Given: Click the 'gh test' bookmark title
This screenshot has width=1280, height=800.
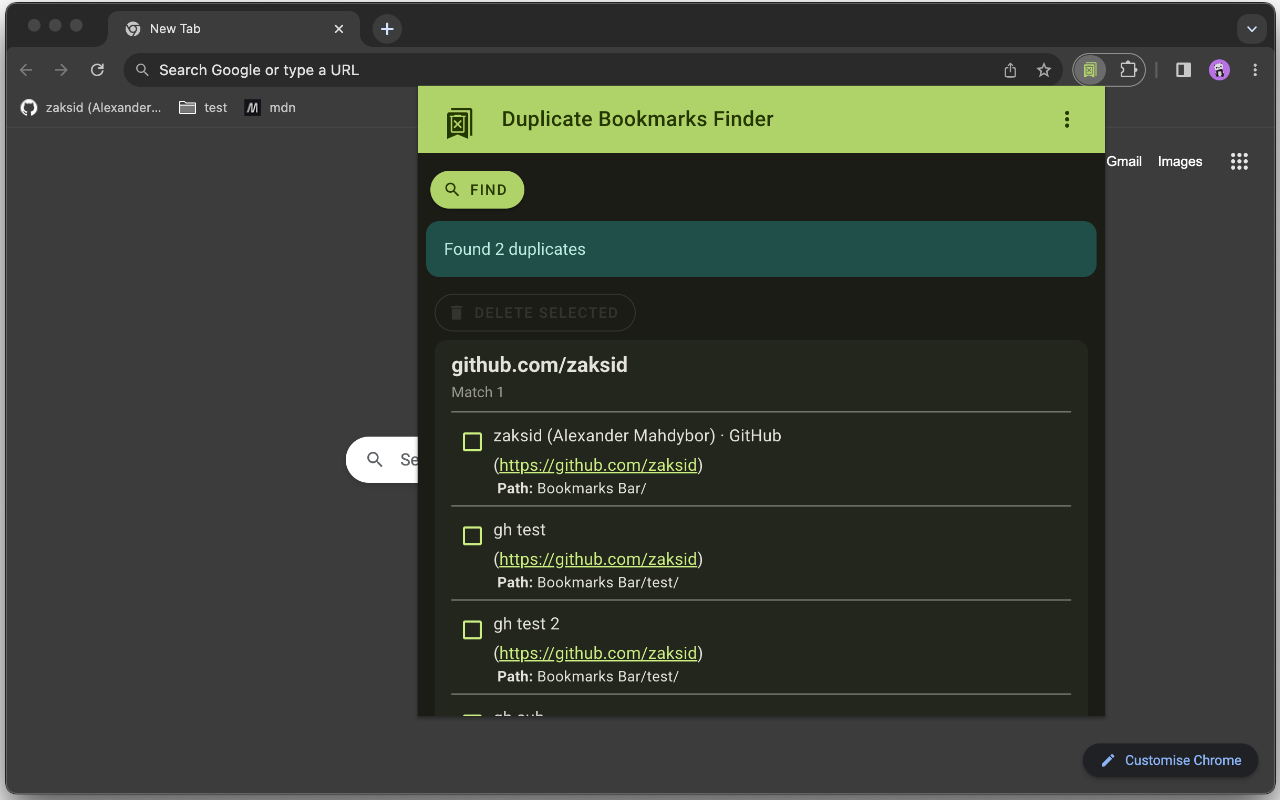Looking at the screenshot, I should coord(519,530).
